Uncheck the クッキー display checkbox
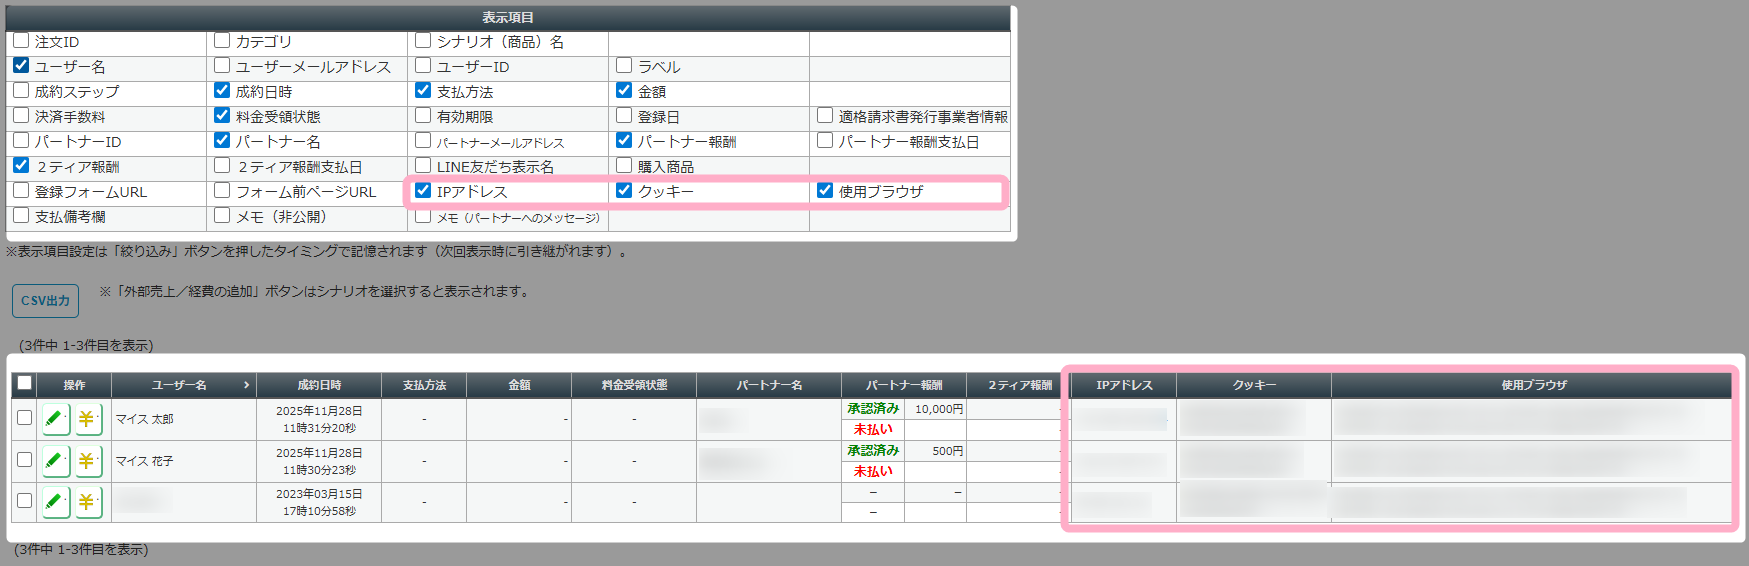This screenshot has height=566, width=1749. pos(624,190)
